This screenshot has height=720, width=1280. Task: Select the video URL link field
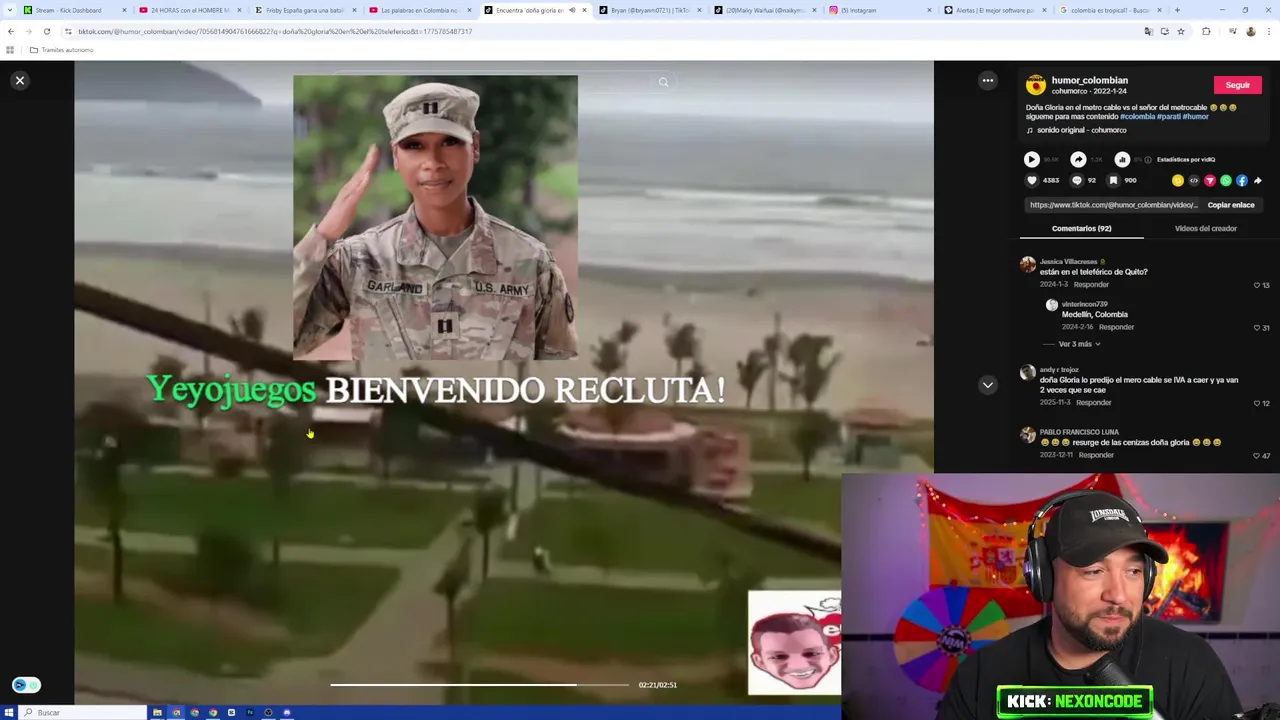pos(1113,205)
